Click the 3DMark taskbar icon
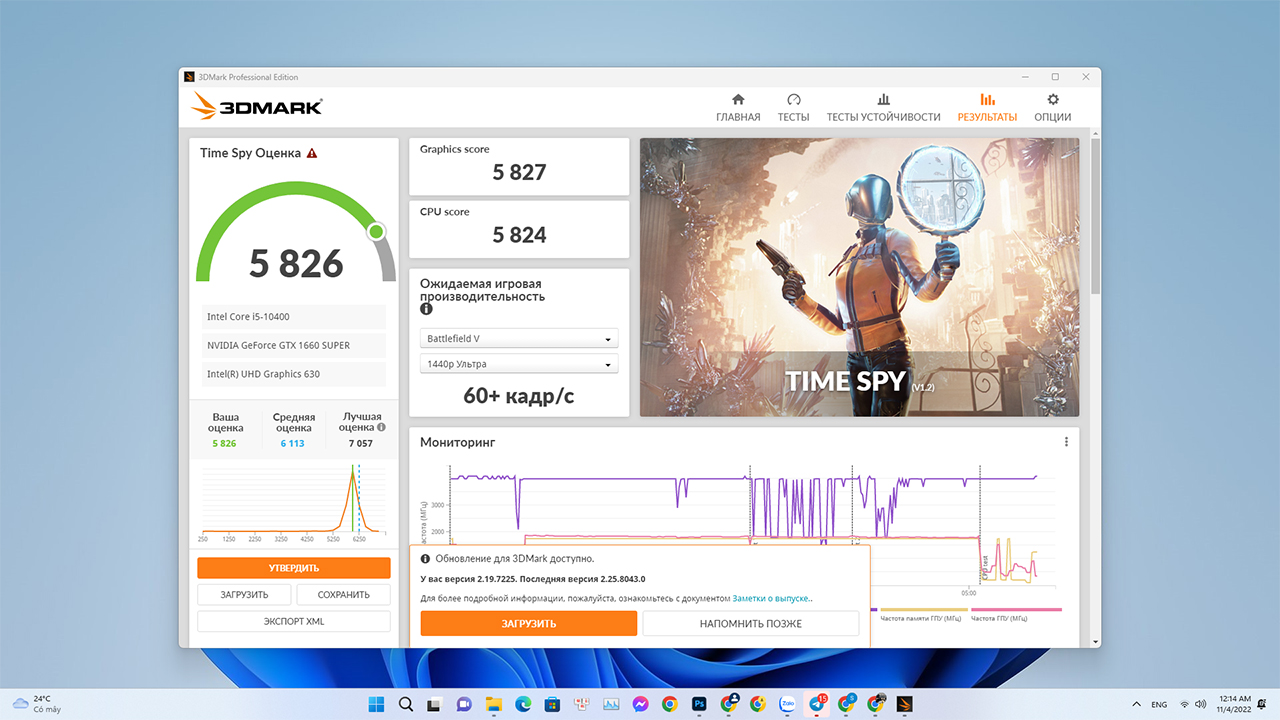Screen dimensions: 1280x720 [x=905, y=704]
